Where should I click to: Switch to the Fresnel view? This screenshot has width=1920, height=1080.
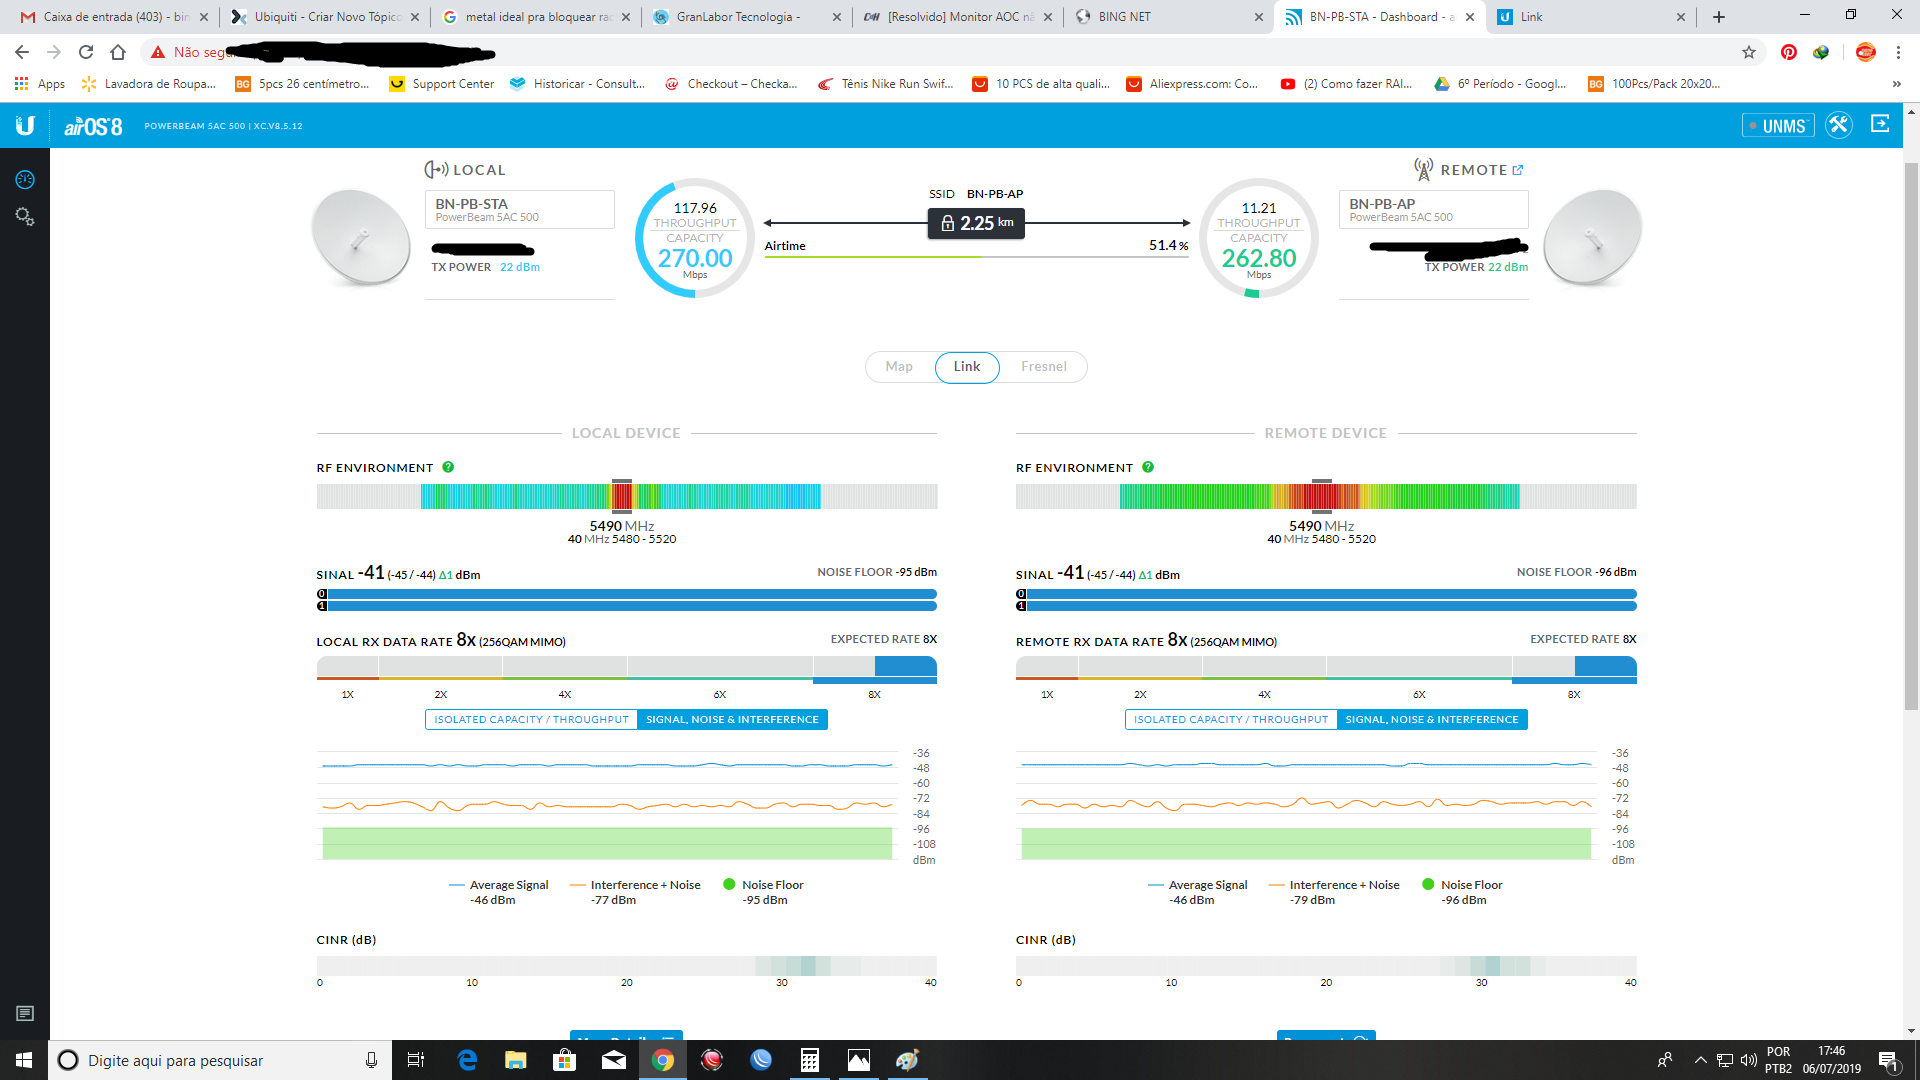click(1043, 367)
